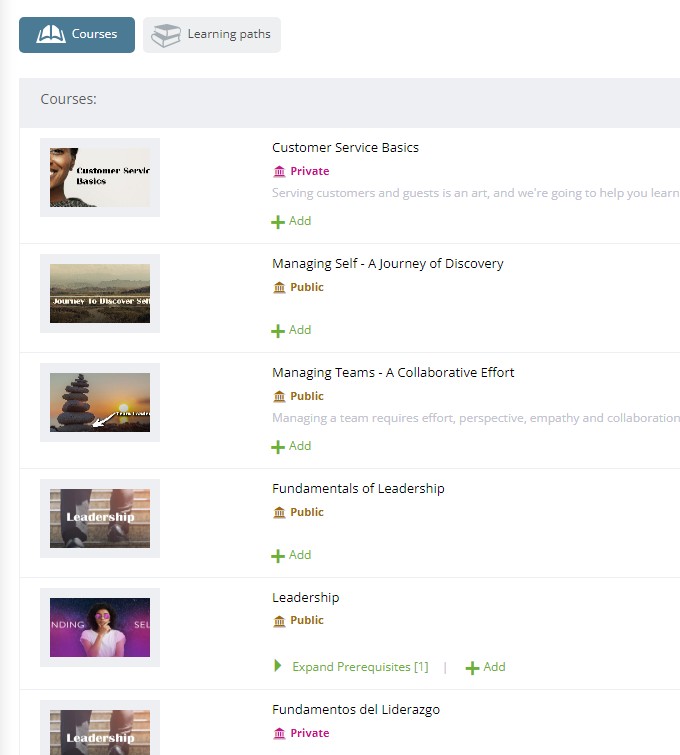This screenshot has width=680, height=755.
Task: Open the Fundamentos del Liderazgo course title
Action: 355,709
